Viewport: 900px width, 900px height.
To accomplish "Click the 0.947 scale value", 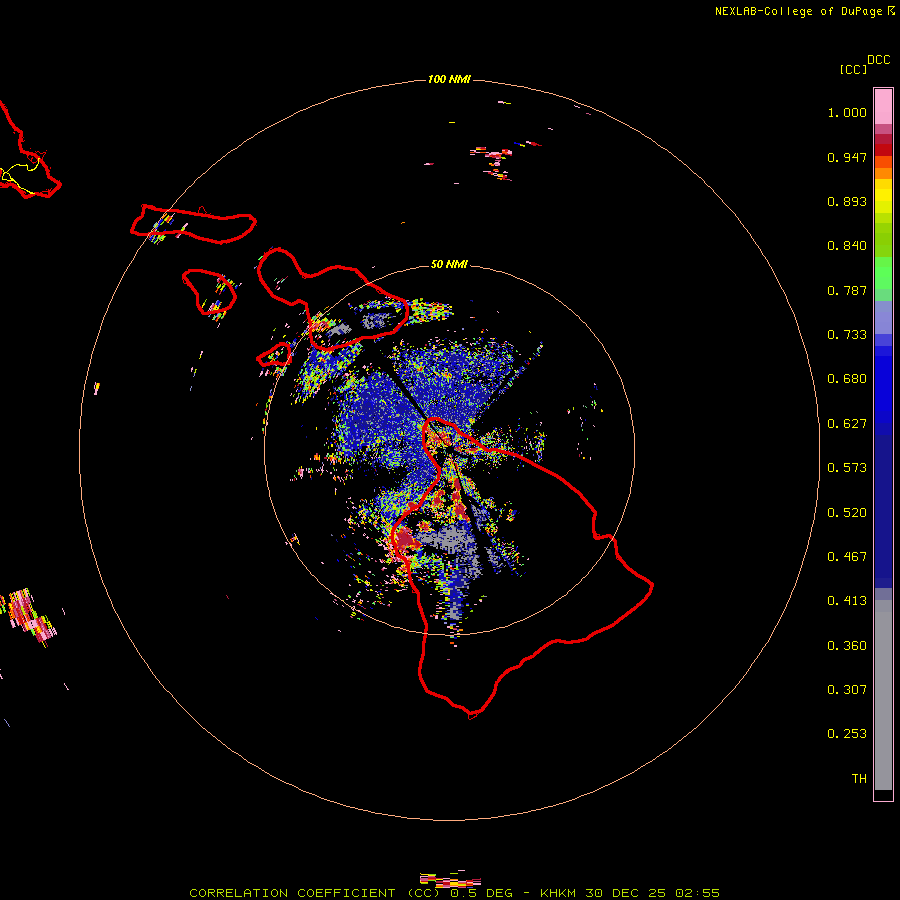I will click(x=847, y=157).
